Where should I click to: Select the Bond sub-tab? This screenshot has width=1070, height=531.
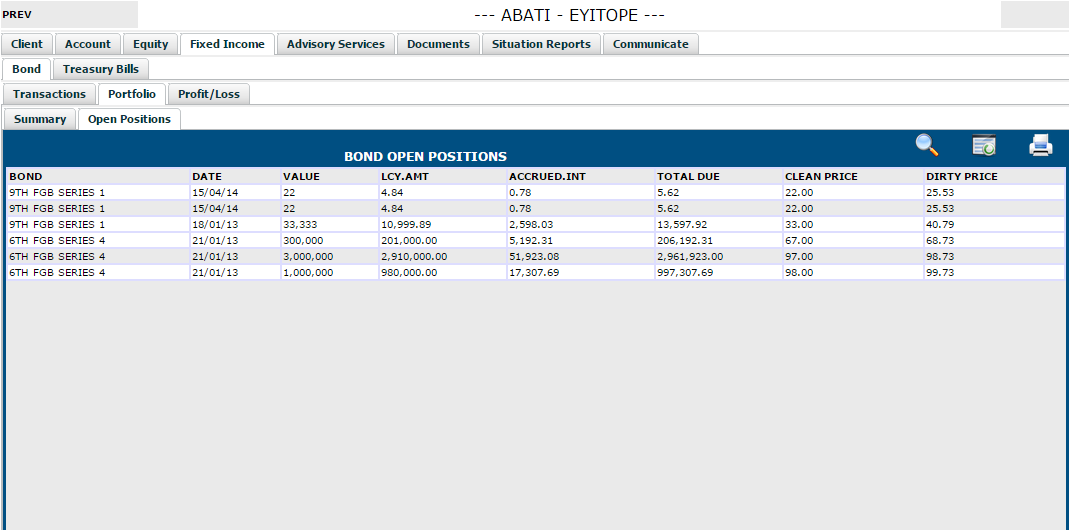pyautogui.click(x=27, y=69)
